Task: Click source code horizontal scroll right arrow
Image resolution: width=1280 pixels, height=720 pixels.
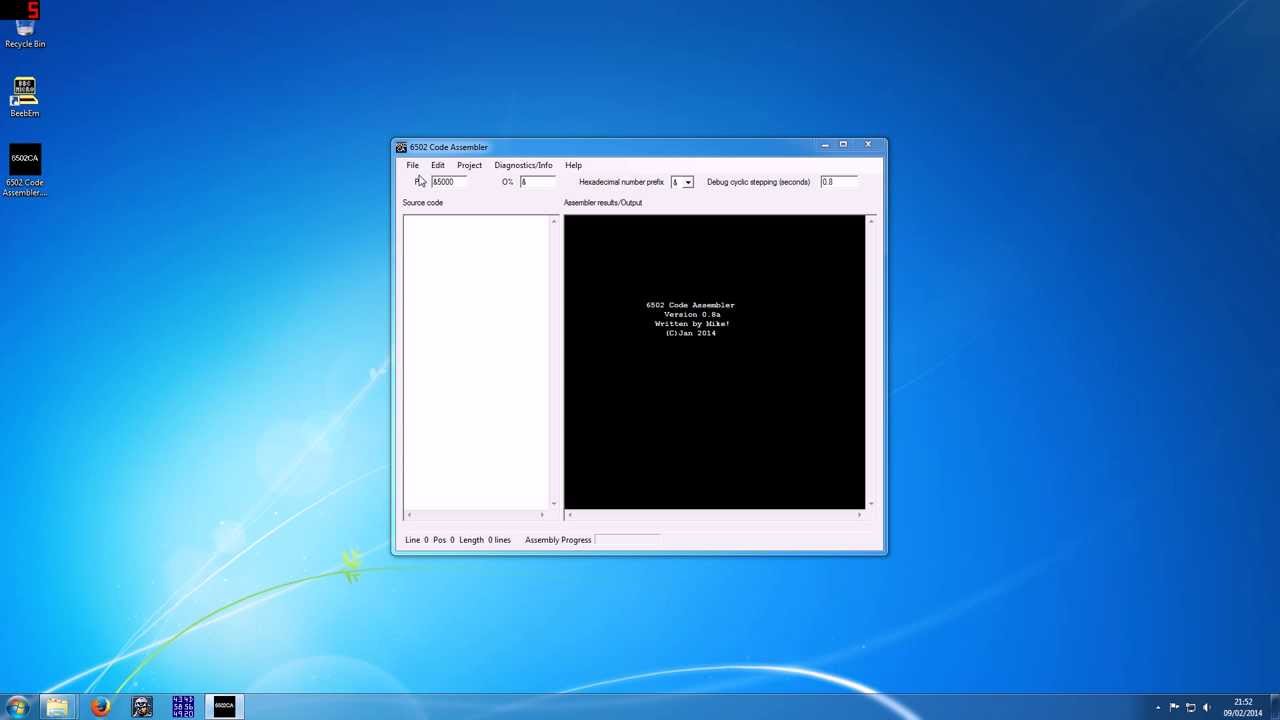Action: [542, 515]
